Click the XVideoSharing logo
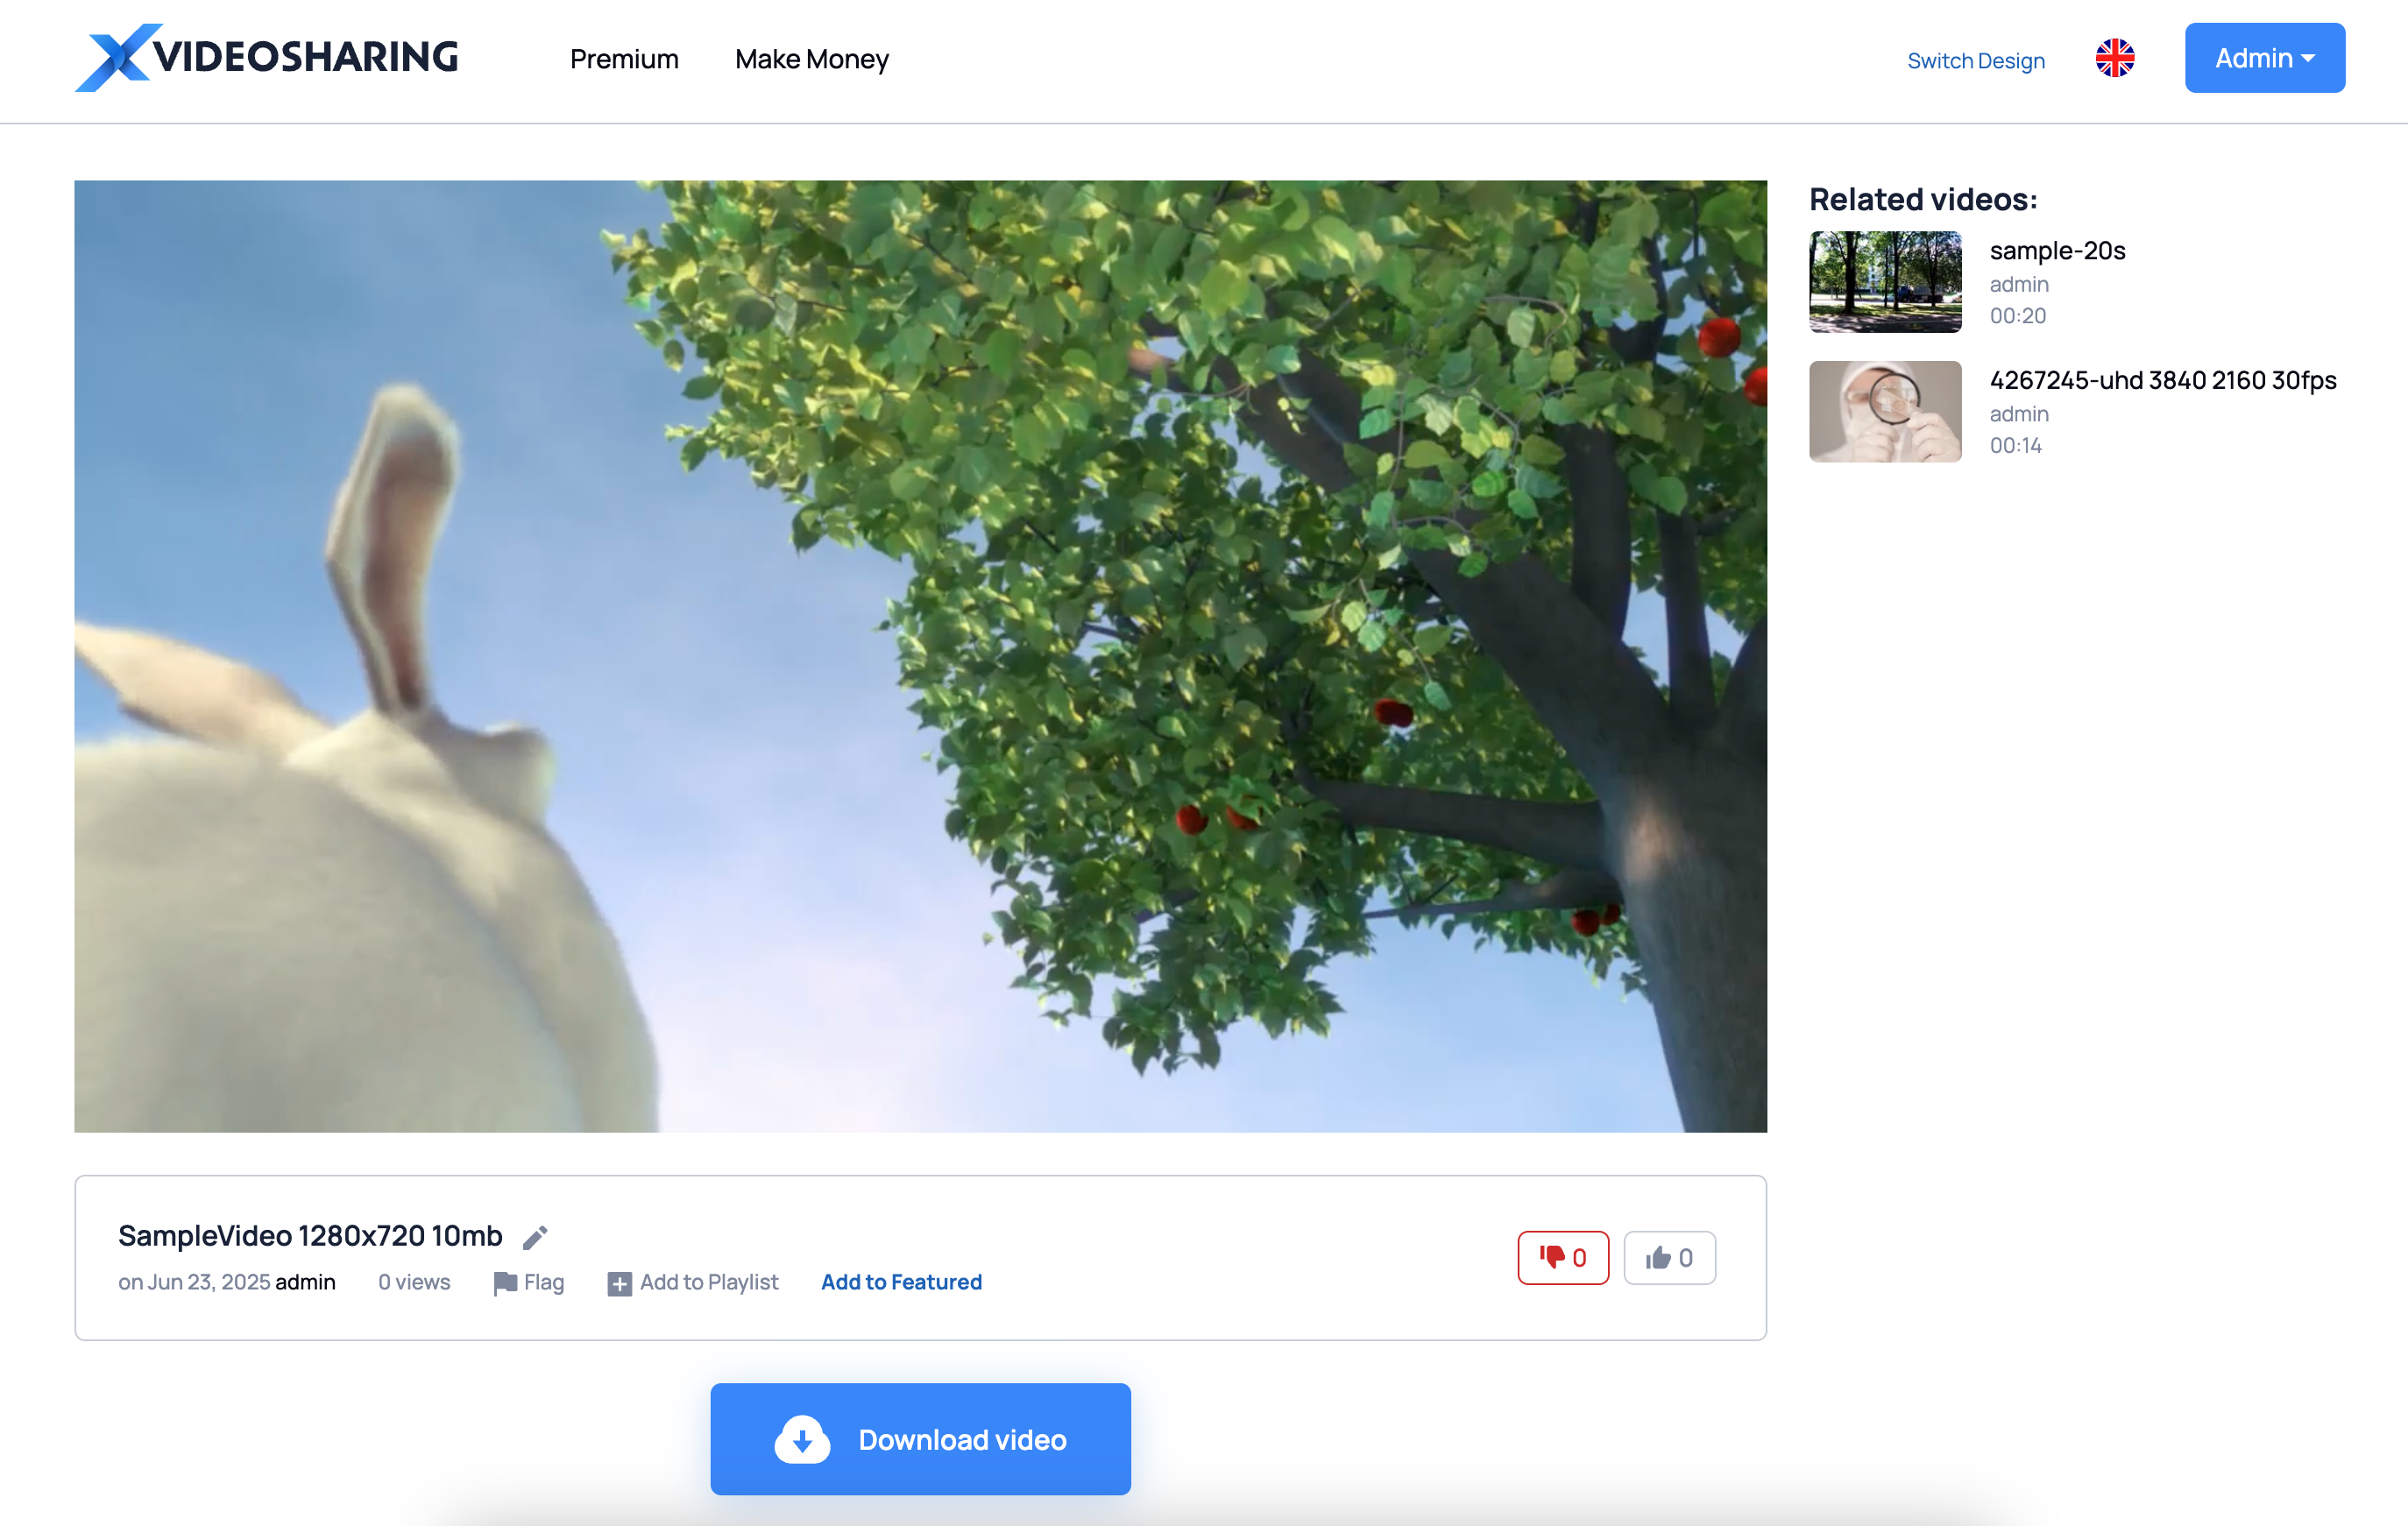The image size is (2408, 1526). tap(267, 58)
